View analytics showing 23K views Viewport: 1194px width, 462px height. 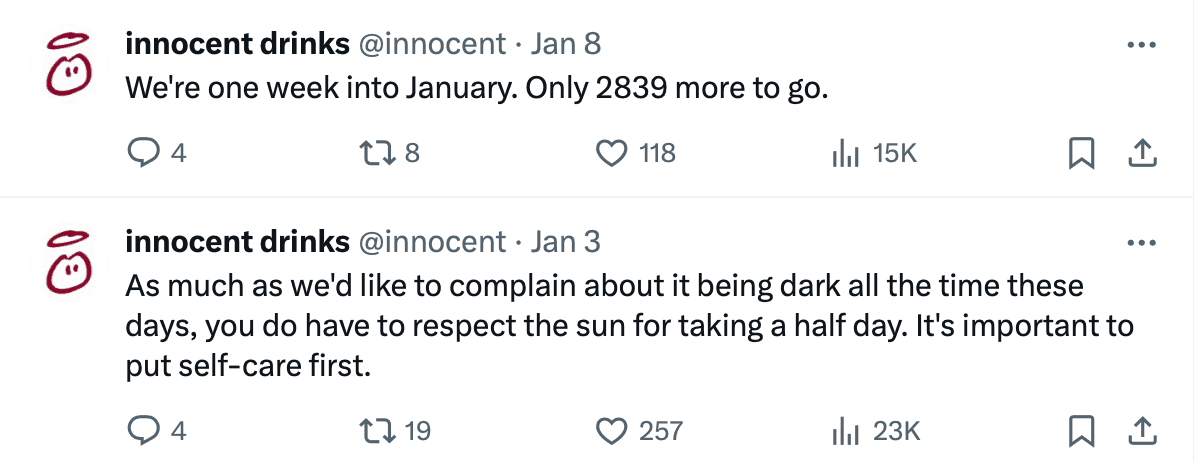(845, 431)
